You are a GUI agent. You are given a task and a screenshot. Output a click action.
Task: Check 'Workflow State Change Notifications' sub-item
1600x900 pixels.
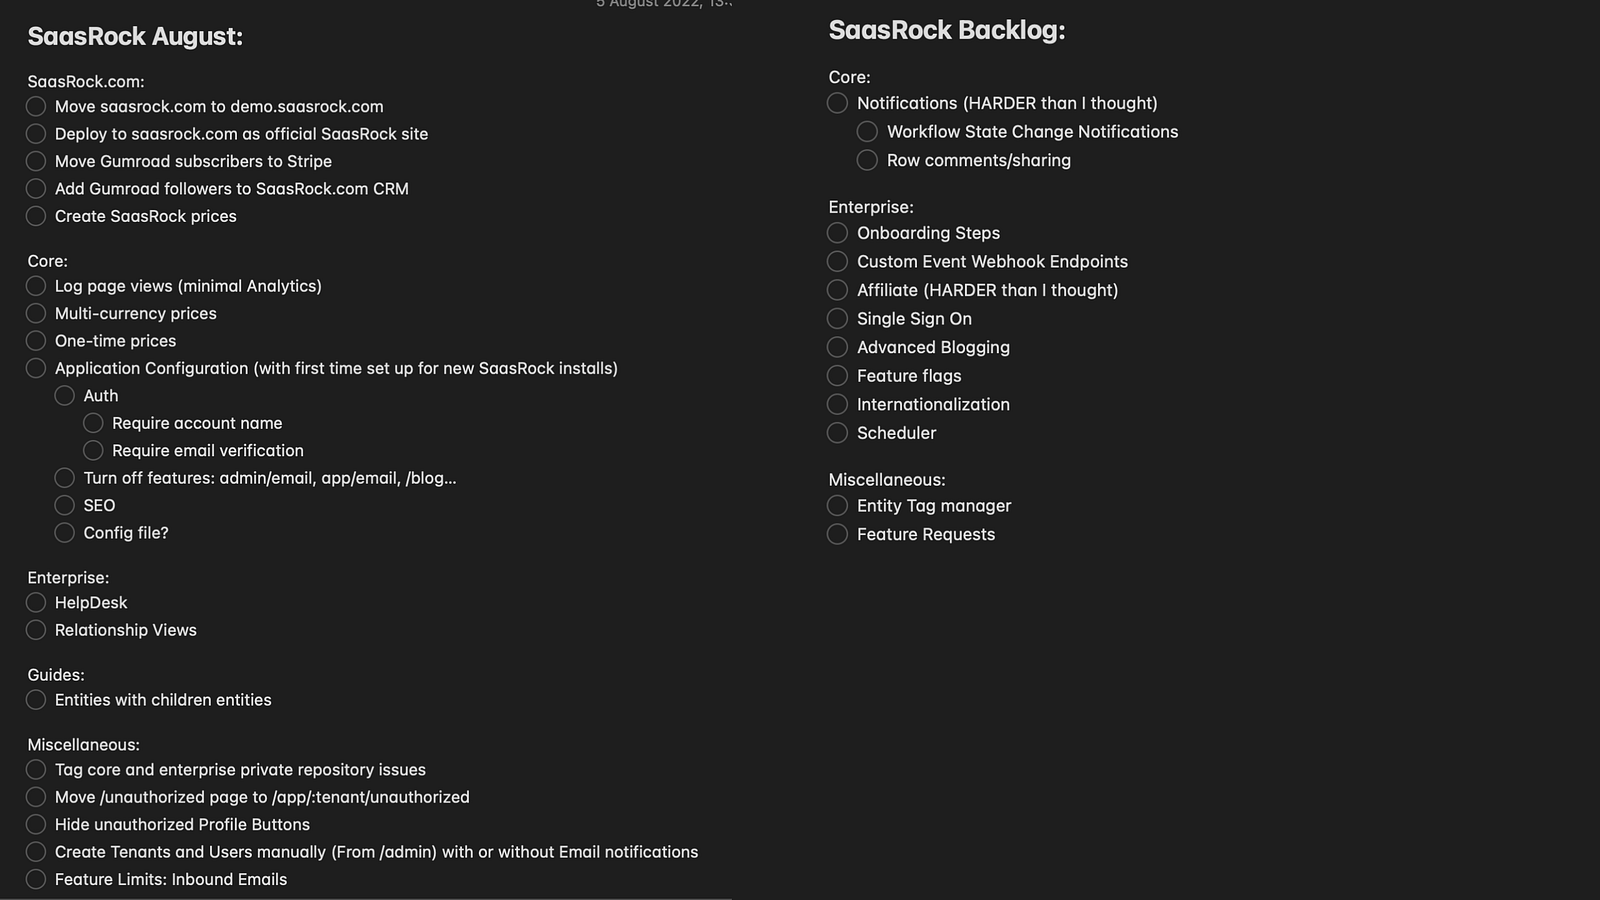(867, 131)
